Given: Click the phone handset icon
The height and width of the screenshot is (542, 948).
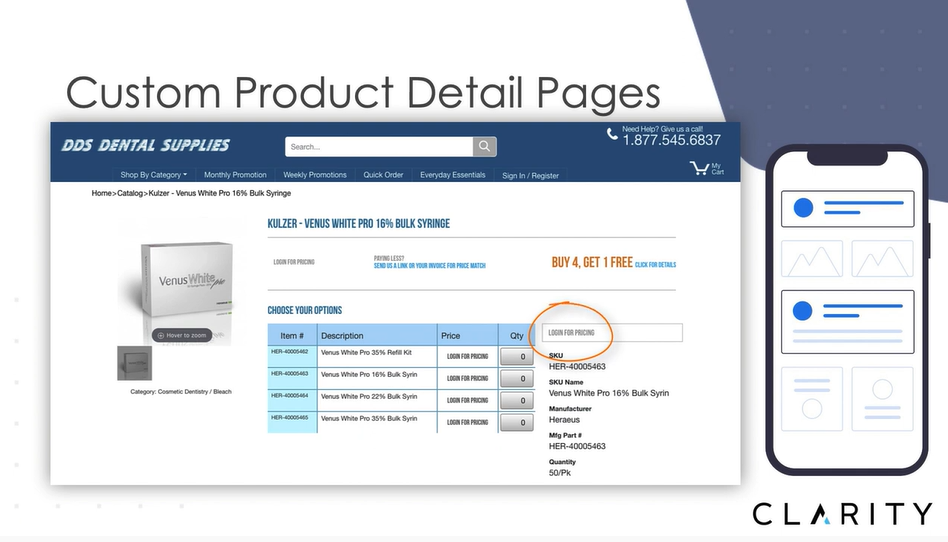Looking at the screenshot, I should 612,134.
